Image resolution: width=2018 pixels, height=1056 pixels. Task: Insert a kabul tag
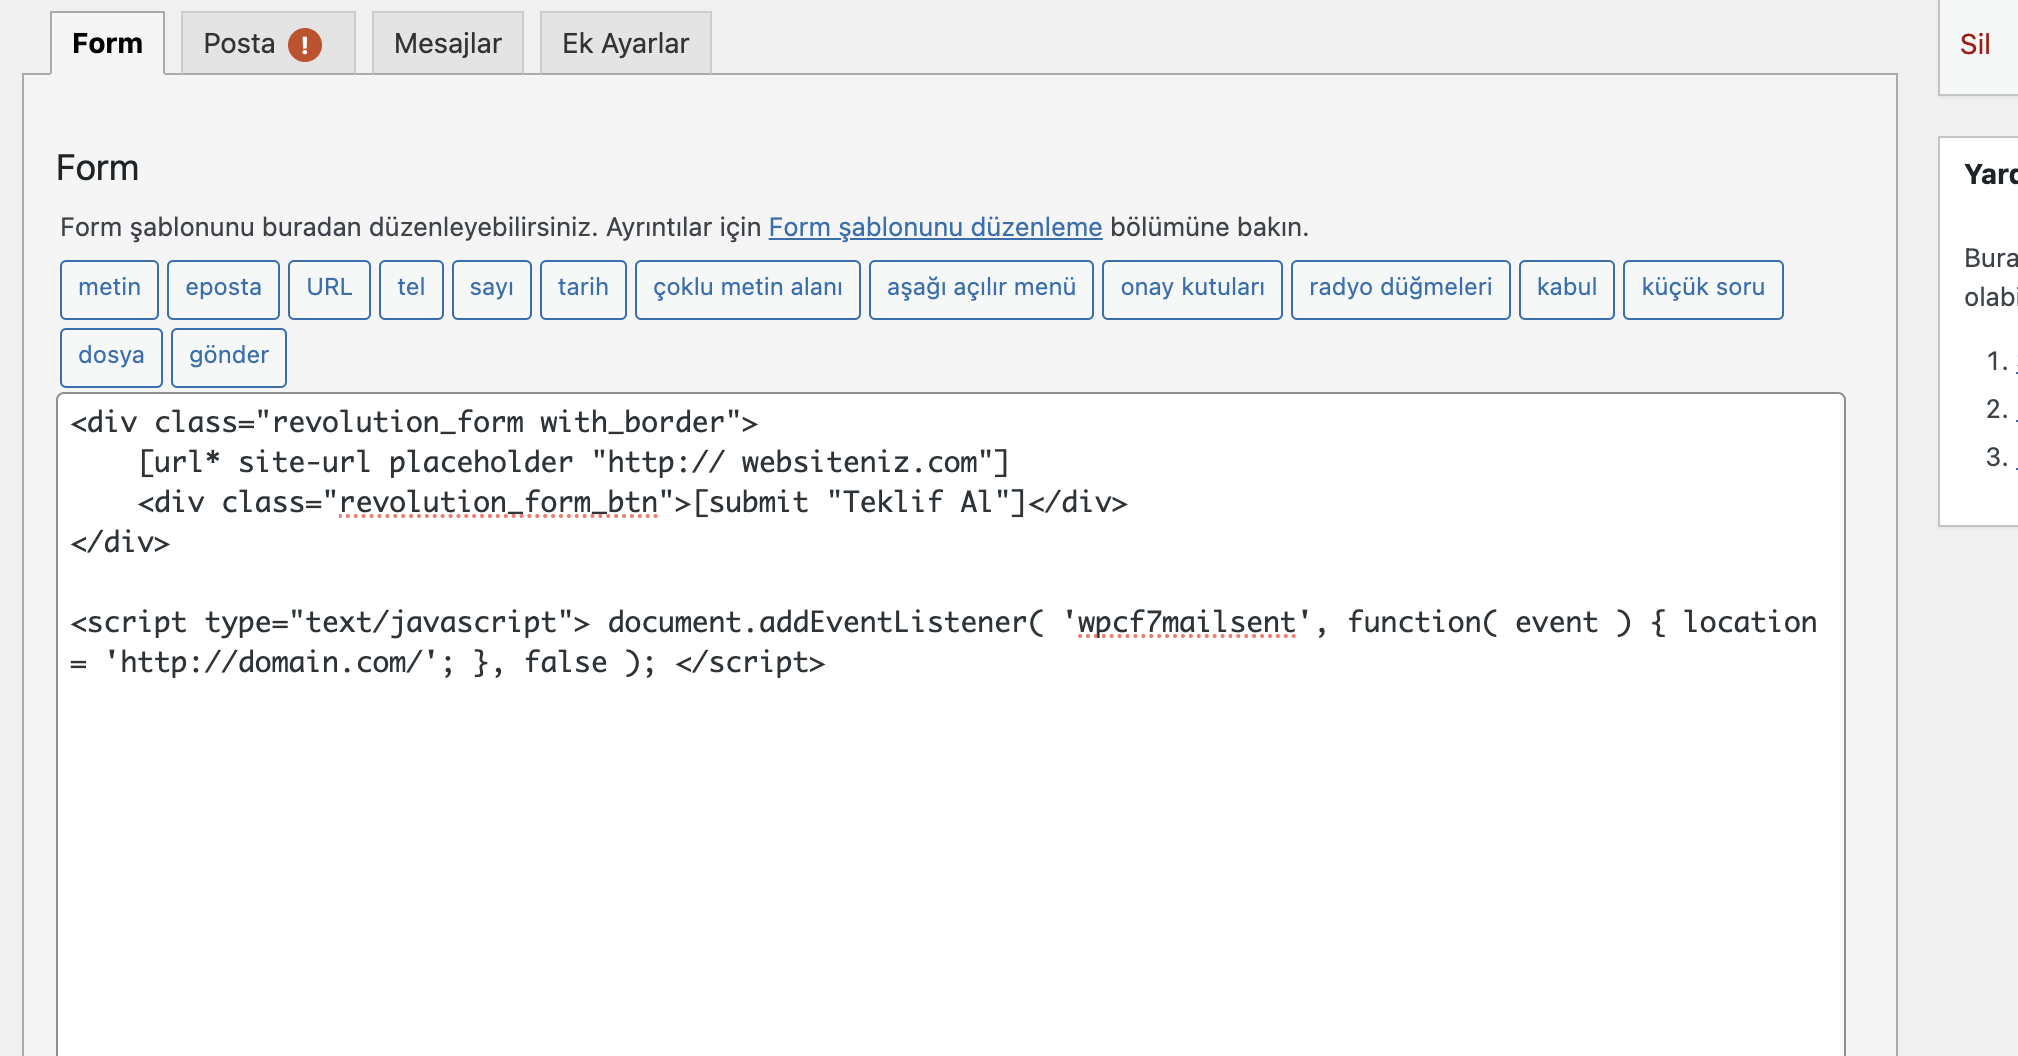click(1566, 289)
